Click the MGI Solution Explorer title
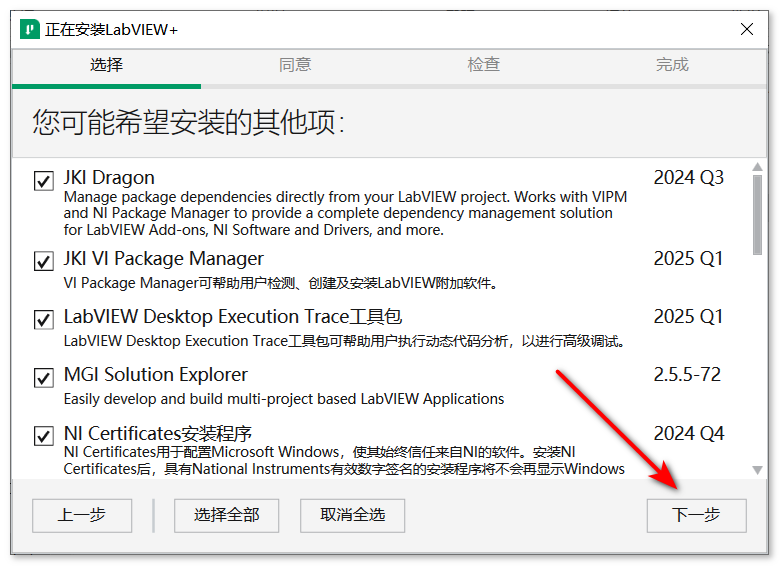This screenshot has width=780, height=566. 156,375
